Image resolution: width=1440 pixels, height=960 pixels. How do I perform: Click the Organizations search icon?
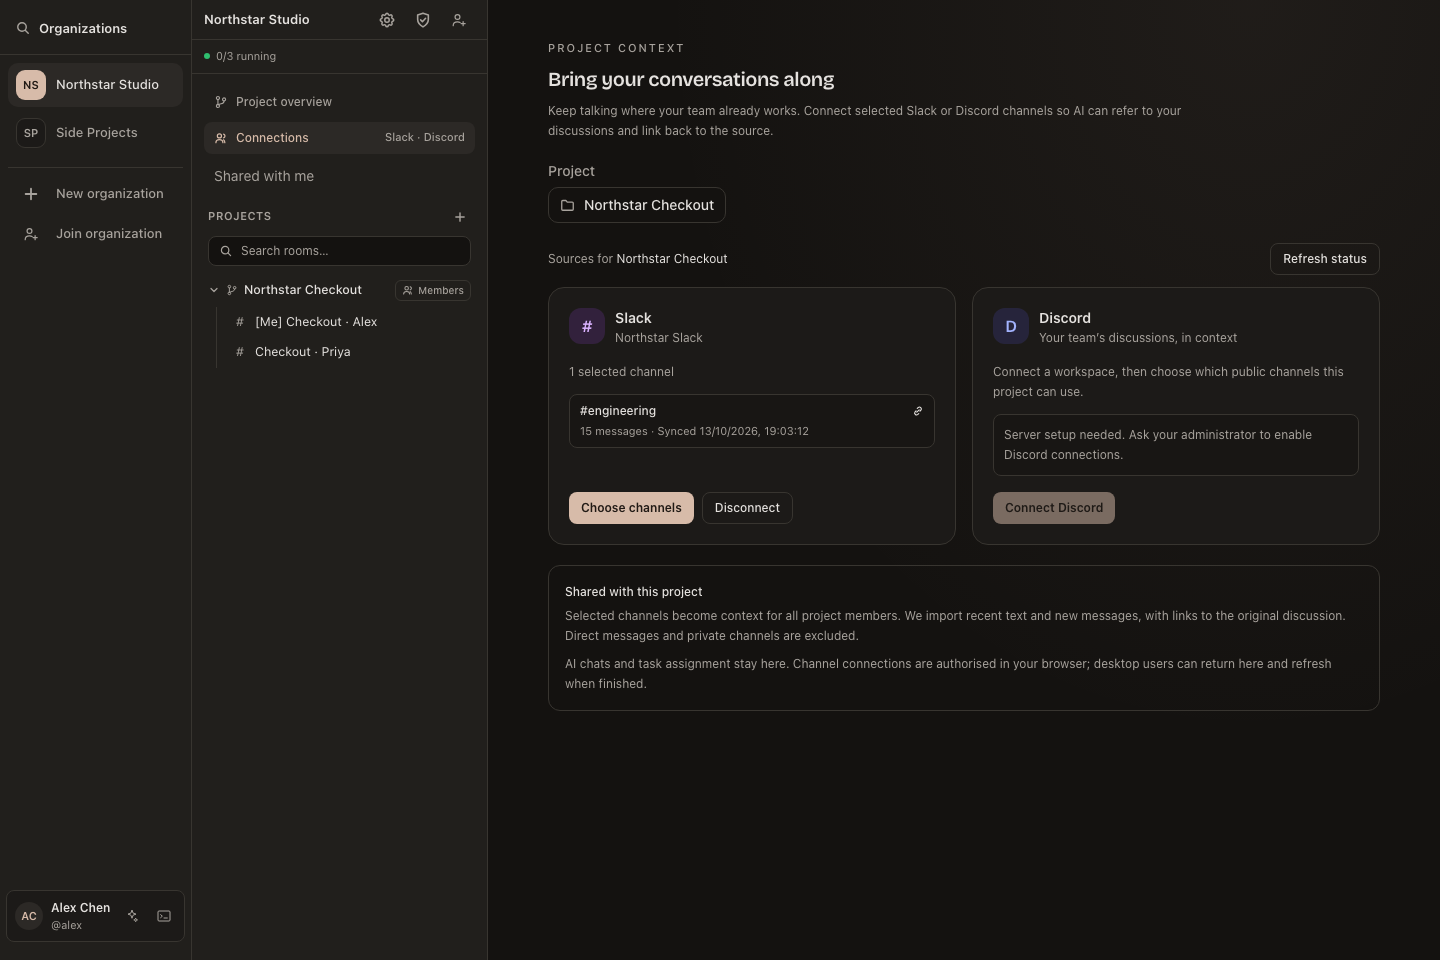coord(23,28)
